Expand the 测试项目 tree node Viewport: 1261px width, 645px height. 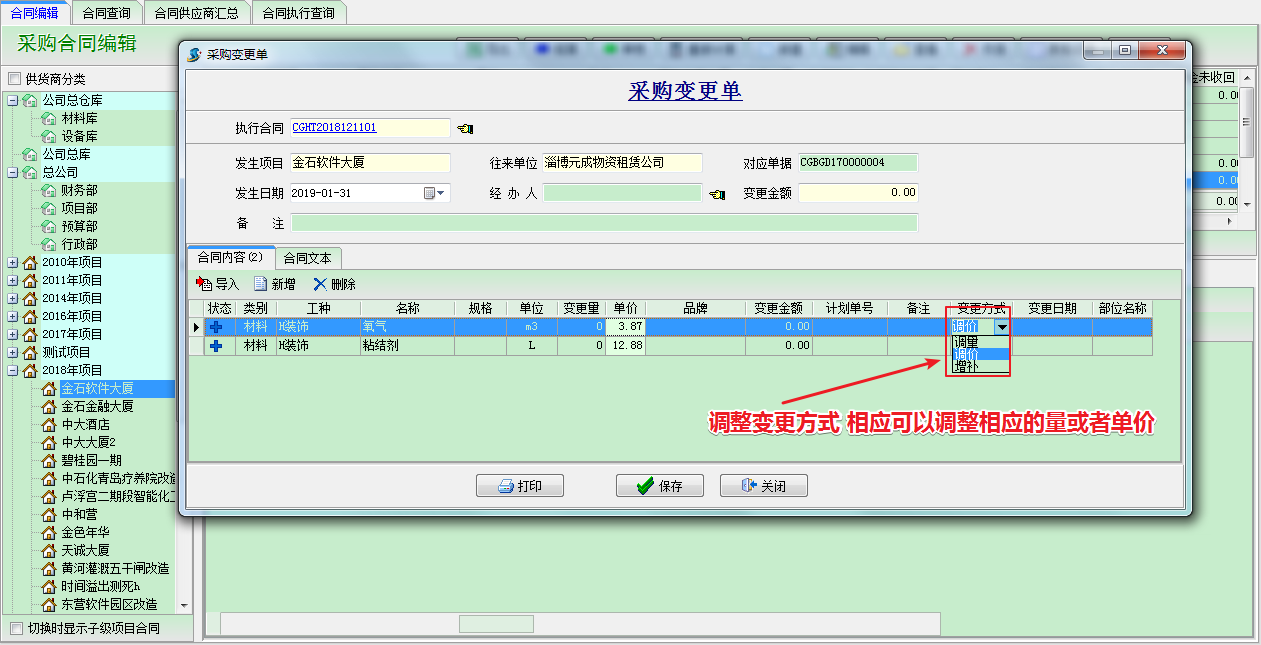pyautogui.click(x=13, y=352)
